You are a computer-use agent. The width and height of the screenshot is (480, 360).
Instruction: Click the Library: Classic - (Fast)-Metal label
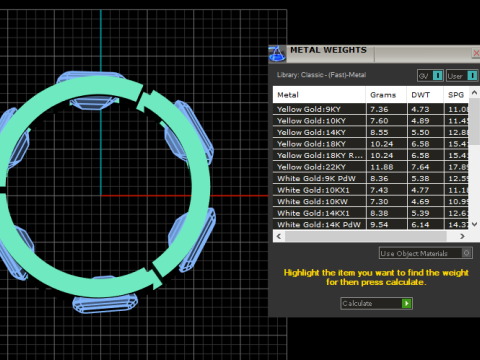coord(321,75)
